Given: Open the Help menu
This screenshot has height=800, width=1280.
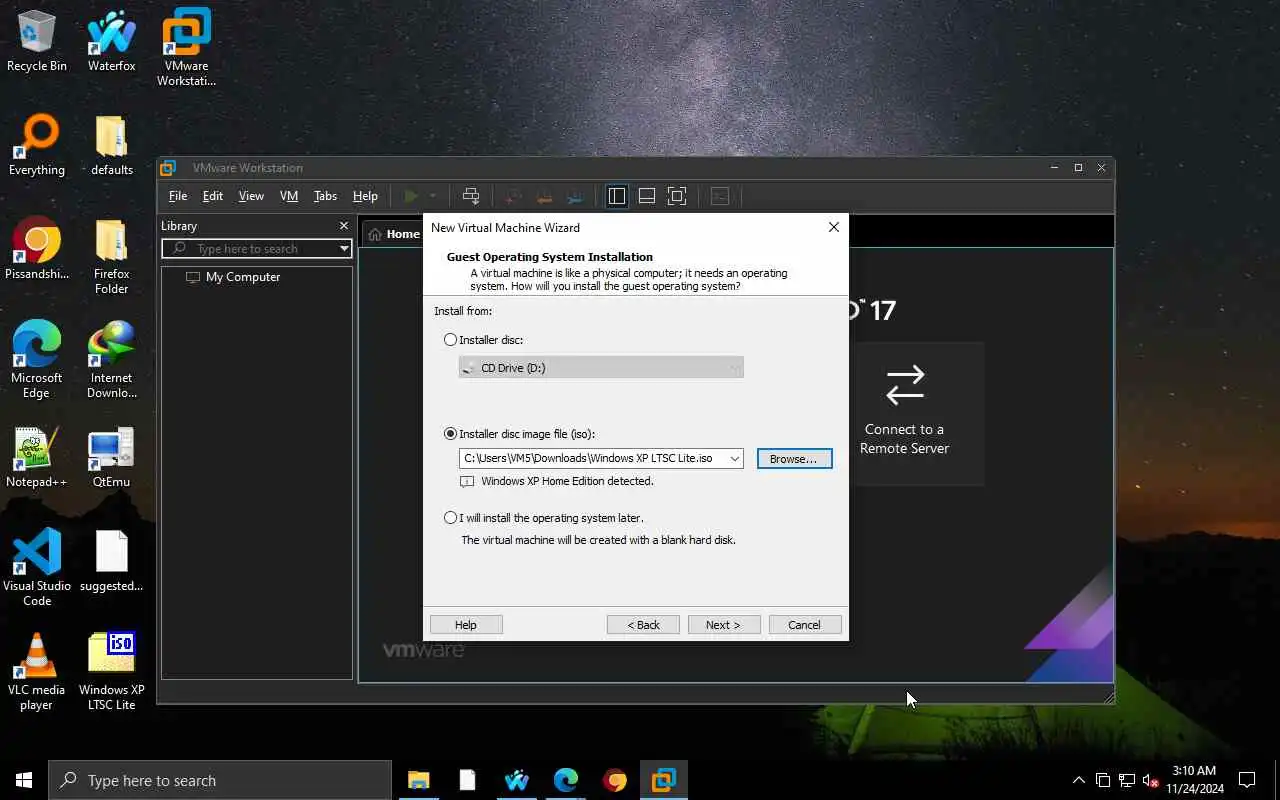Looking at the screenshot, I should click(x=365, y=196).
